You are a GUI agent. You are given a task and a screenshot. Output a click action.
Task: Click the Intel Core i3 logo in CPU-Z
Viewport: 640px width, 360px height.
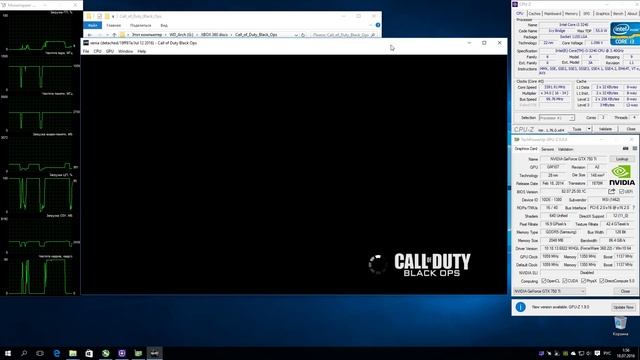(624, 33)
